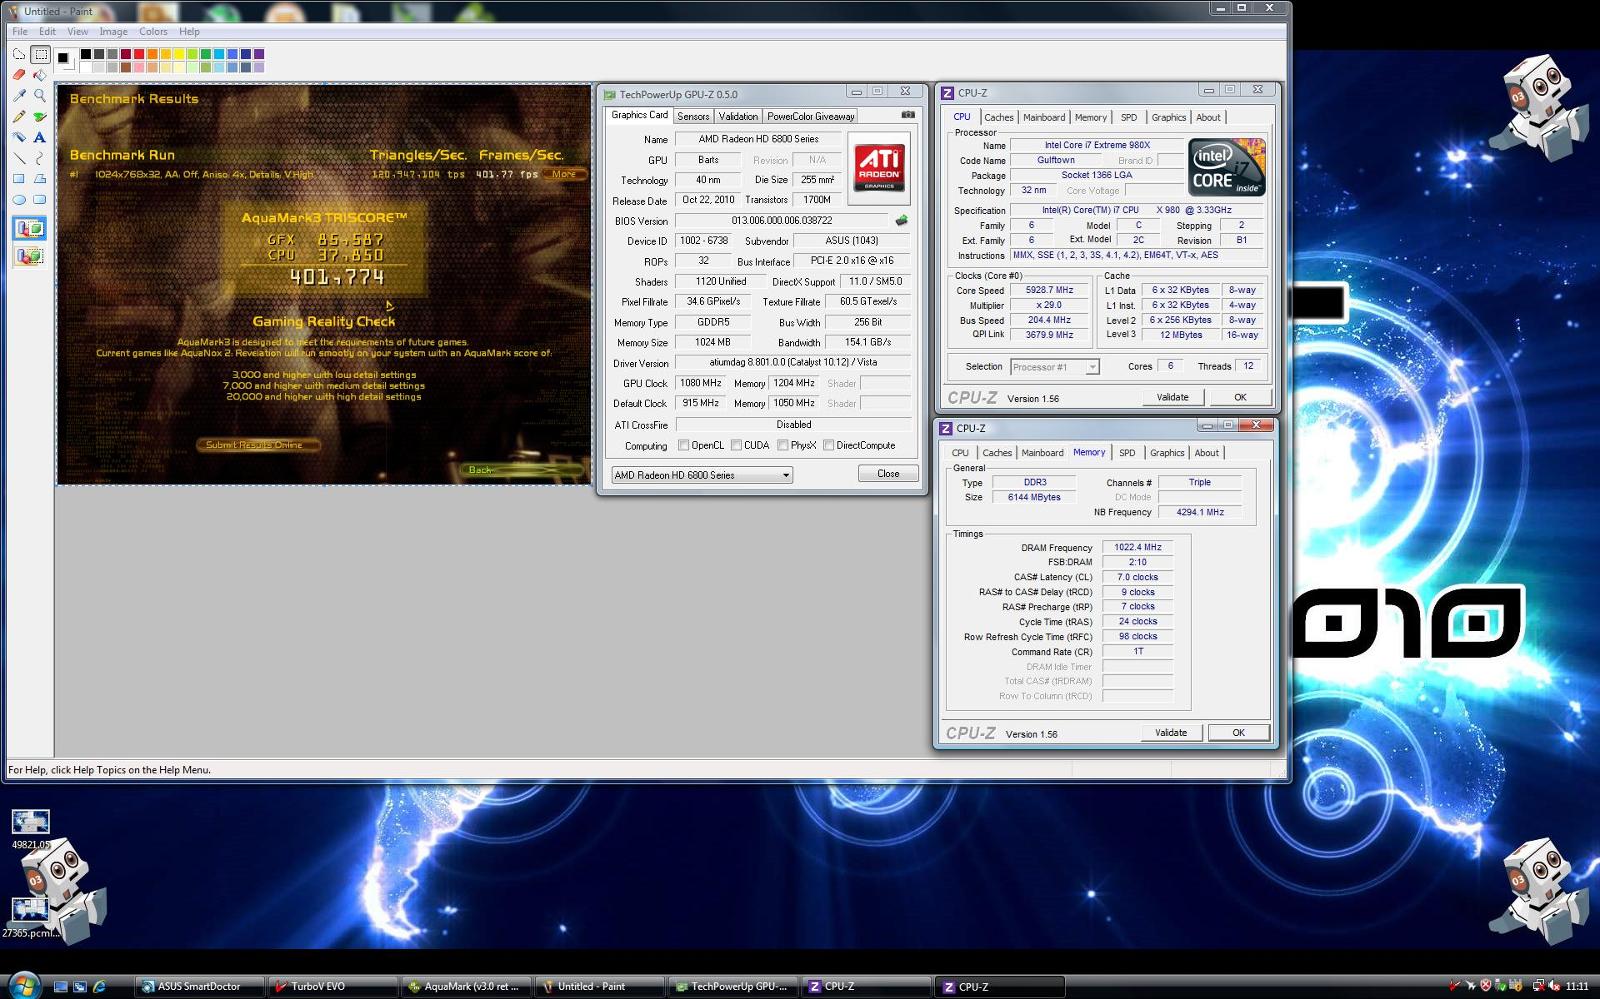Click Validate in the upper CPU-Z window

(x=1173, y=397)
